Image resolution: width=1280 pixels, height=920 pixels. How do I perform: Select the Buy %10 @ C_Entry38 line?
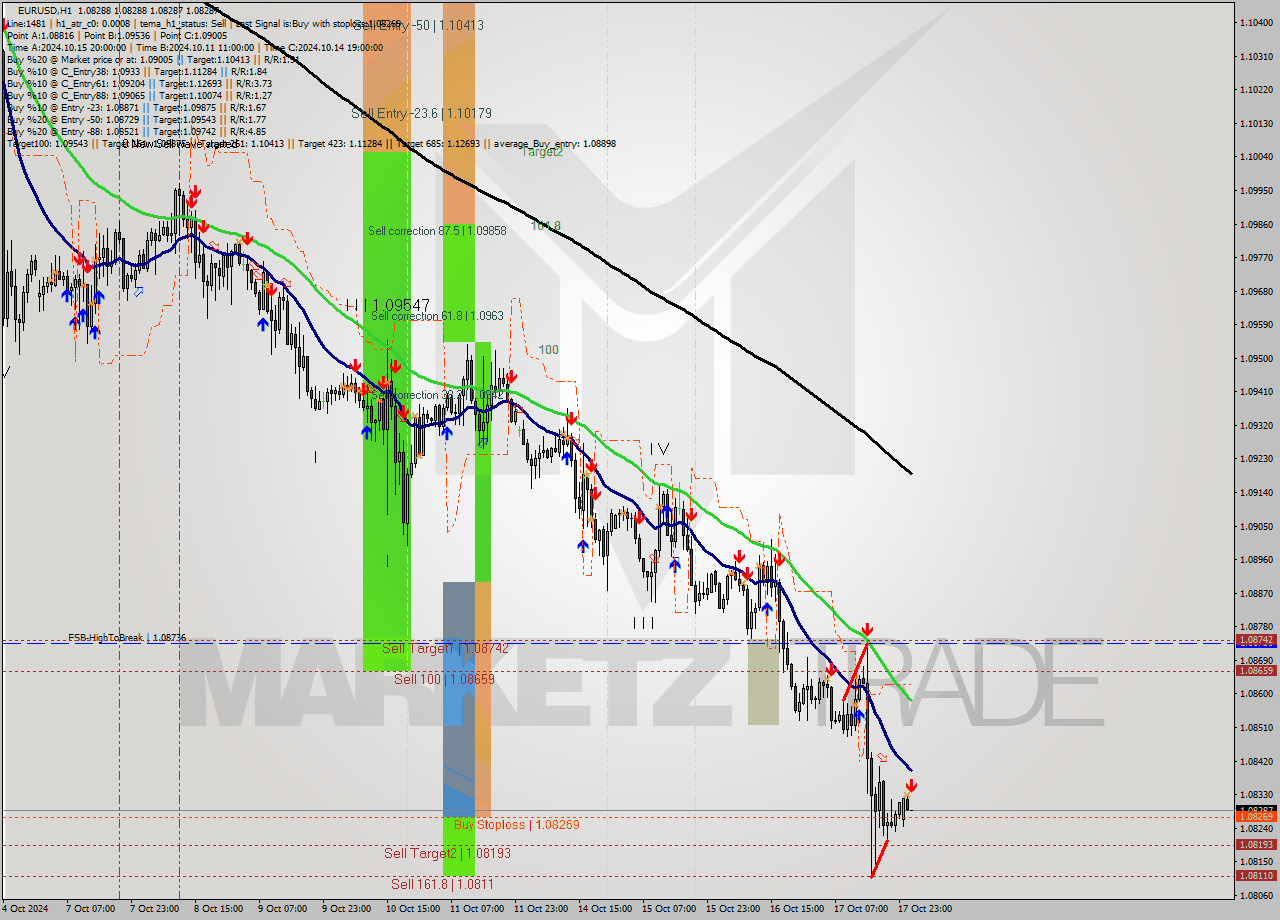pos(136,71)
